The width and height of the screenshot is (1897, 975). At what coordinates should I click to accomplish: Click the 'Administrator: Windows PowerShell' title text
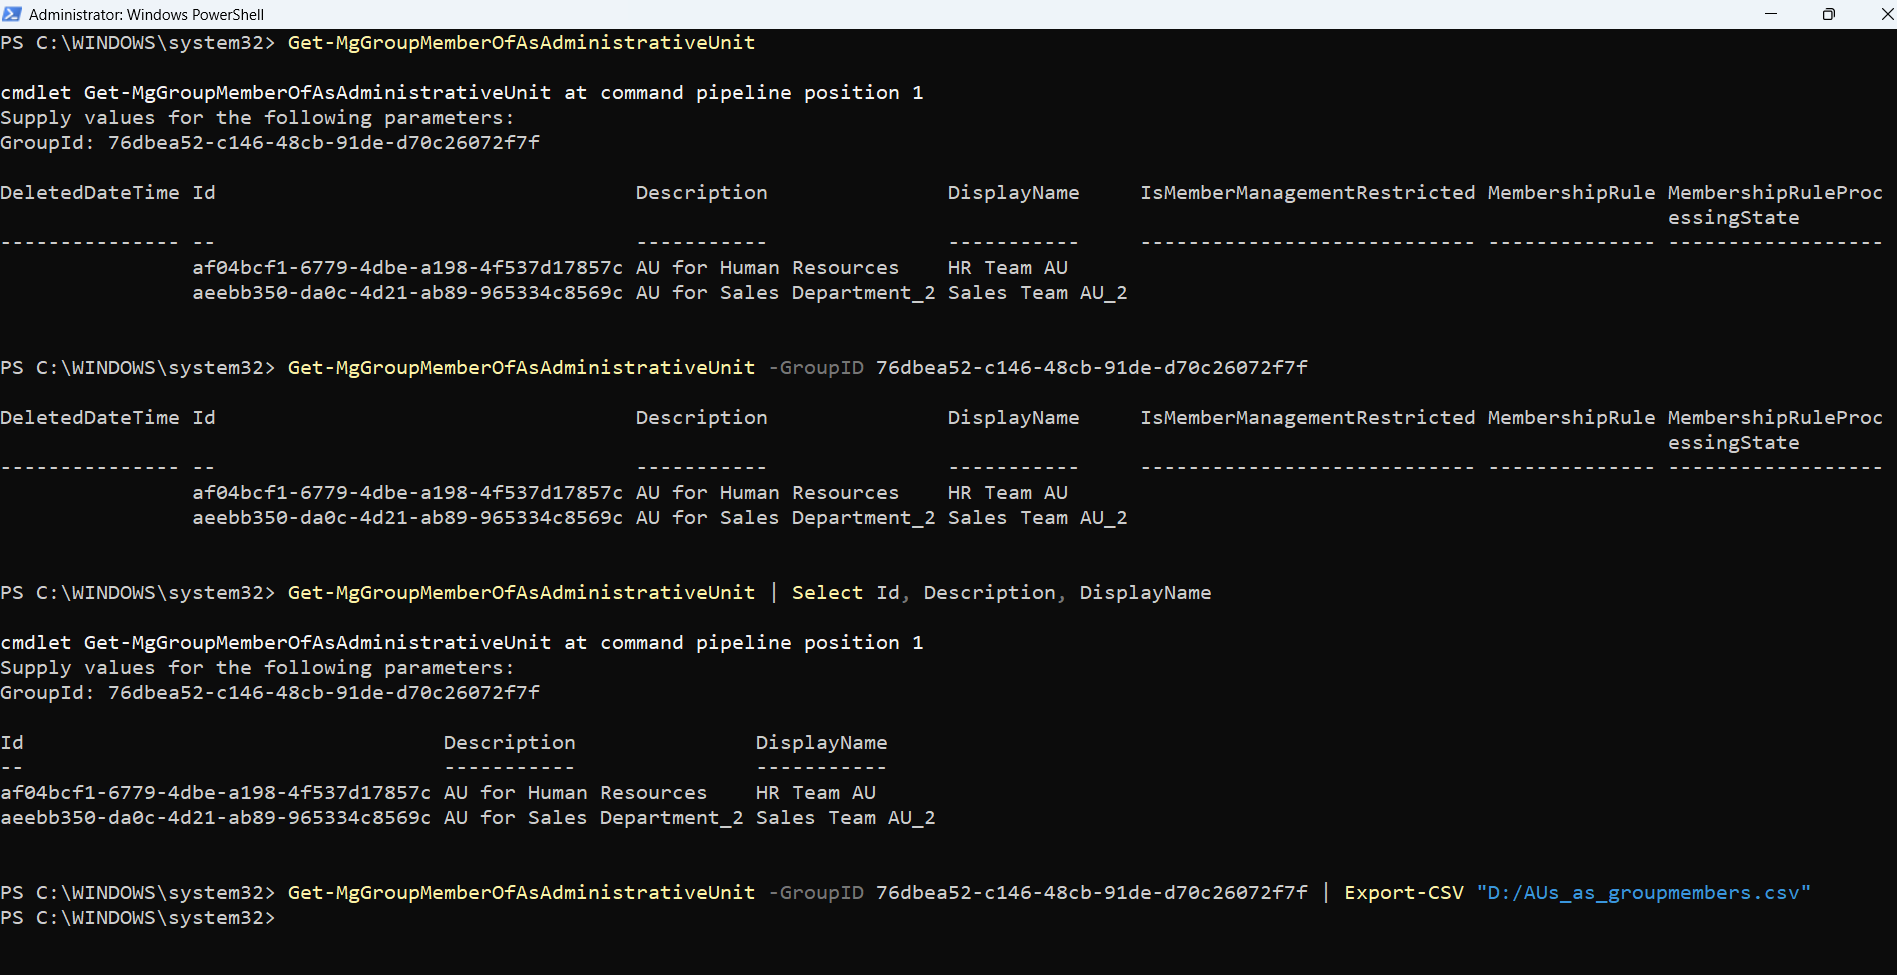click(x=146, y=15)
